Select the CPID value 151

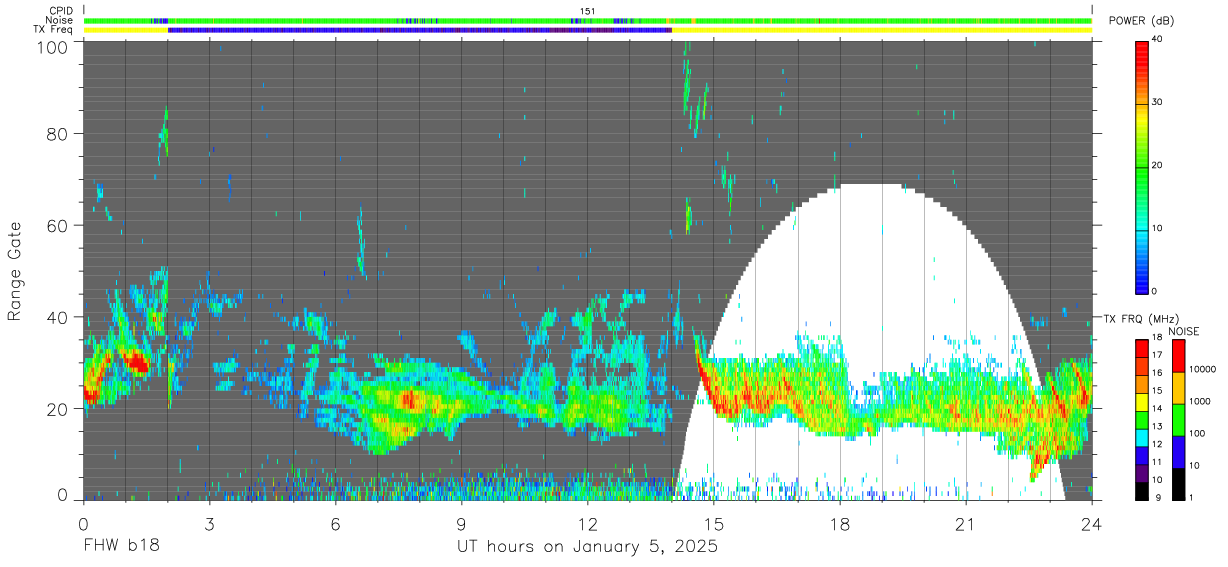[588, 11]
